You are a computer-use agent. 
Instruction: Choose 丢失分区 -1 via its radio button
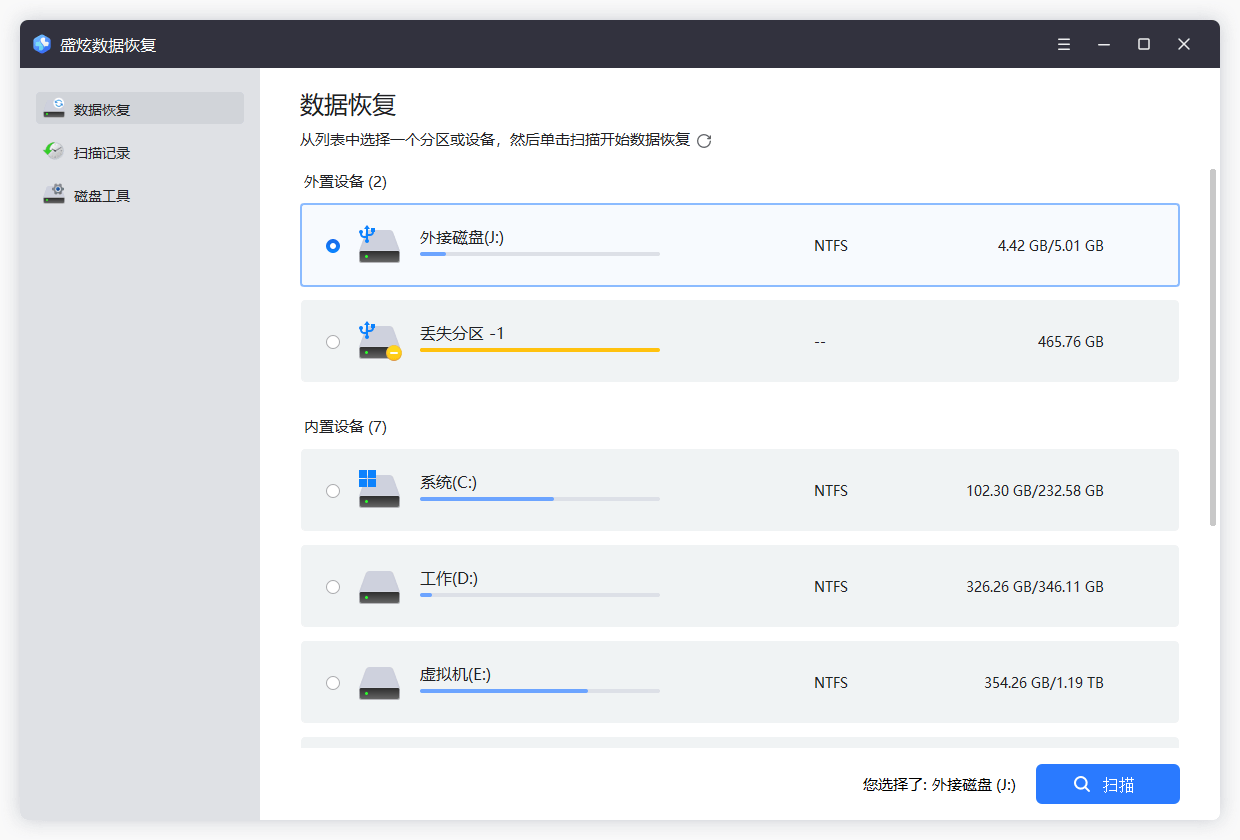click(x=333, y=341)
